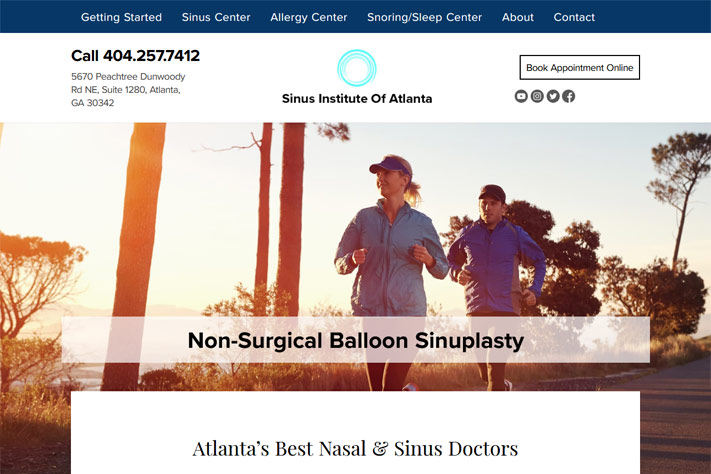Click the Call 404.257.7412 phone number
This screenshot has width=711, height=474.
[x=135, y=56]
